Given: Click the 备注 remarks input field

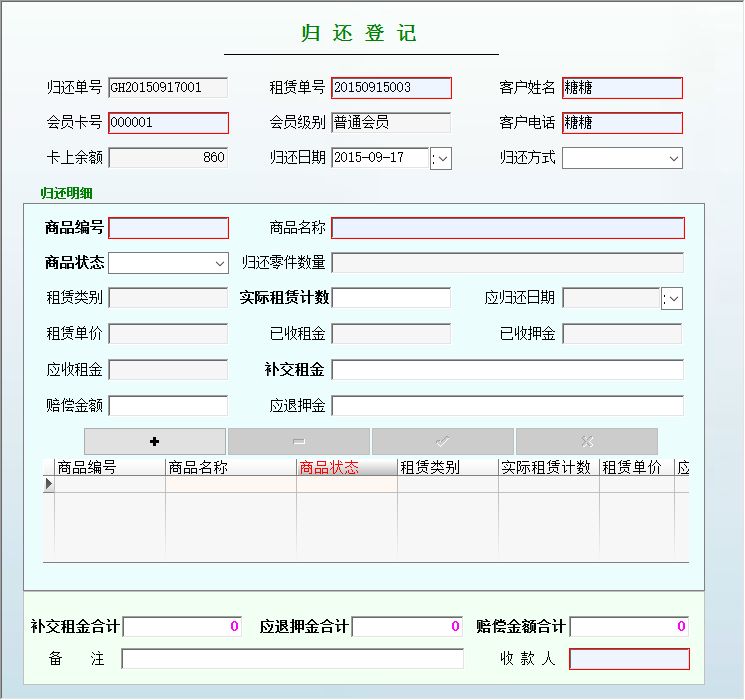Looking at the screenshot, I should pyautogui.click(x=293, y=659).
